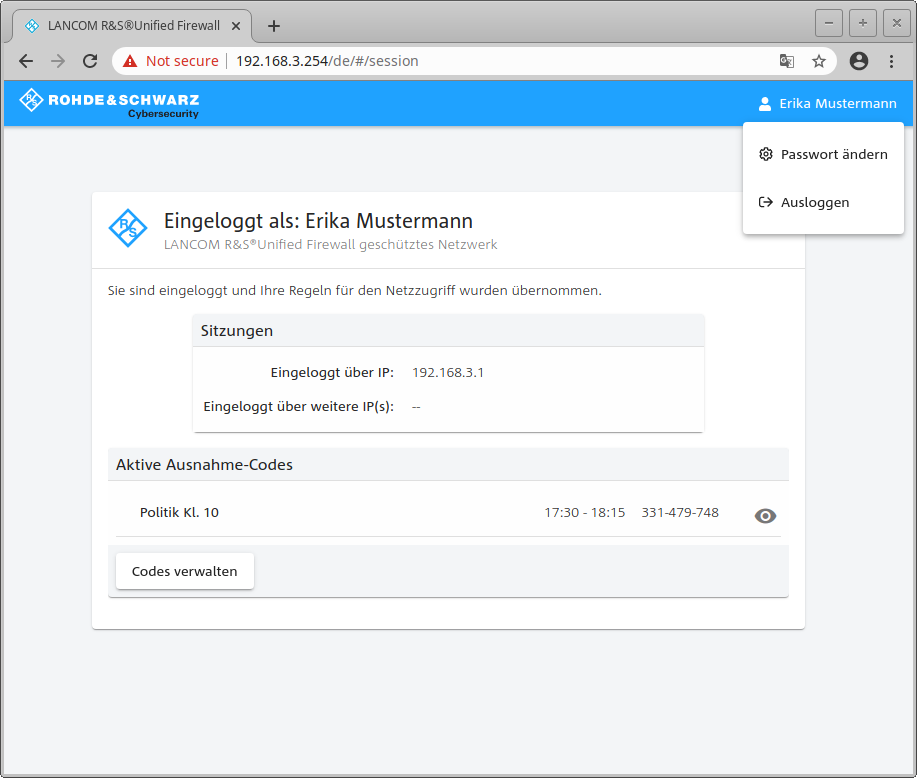The width and height of the screenshot is (917, 778).
Task: Click the user avatar icon beside Erika Mustermann
Action: pos(765,103)
